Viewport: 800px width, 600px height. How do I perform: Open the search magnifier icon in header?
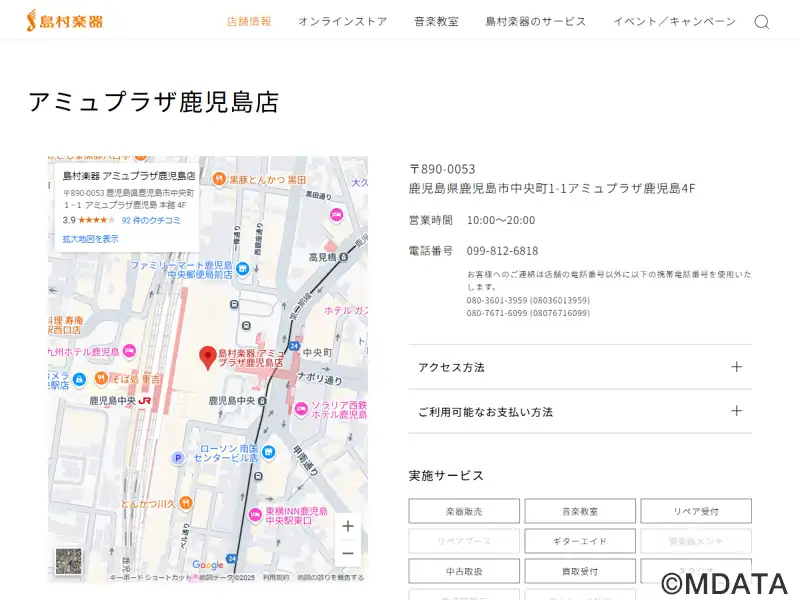pyautogui.click(x=762, y=21)
